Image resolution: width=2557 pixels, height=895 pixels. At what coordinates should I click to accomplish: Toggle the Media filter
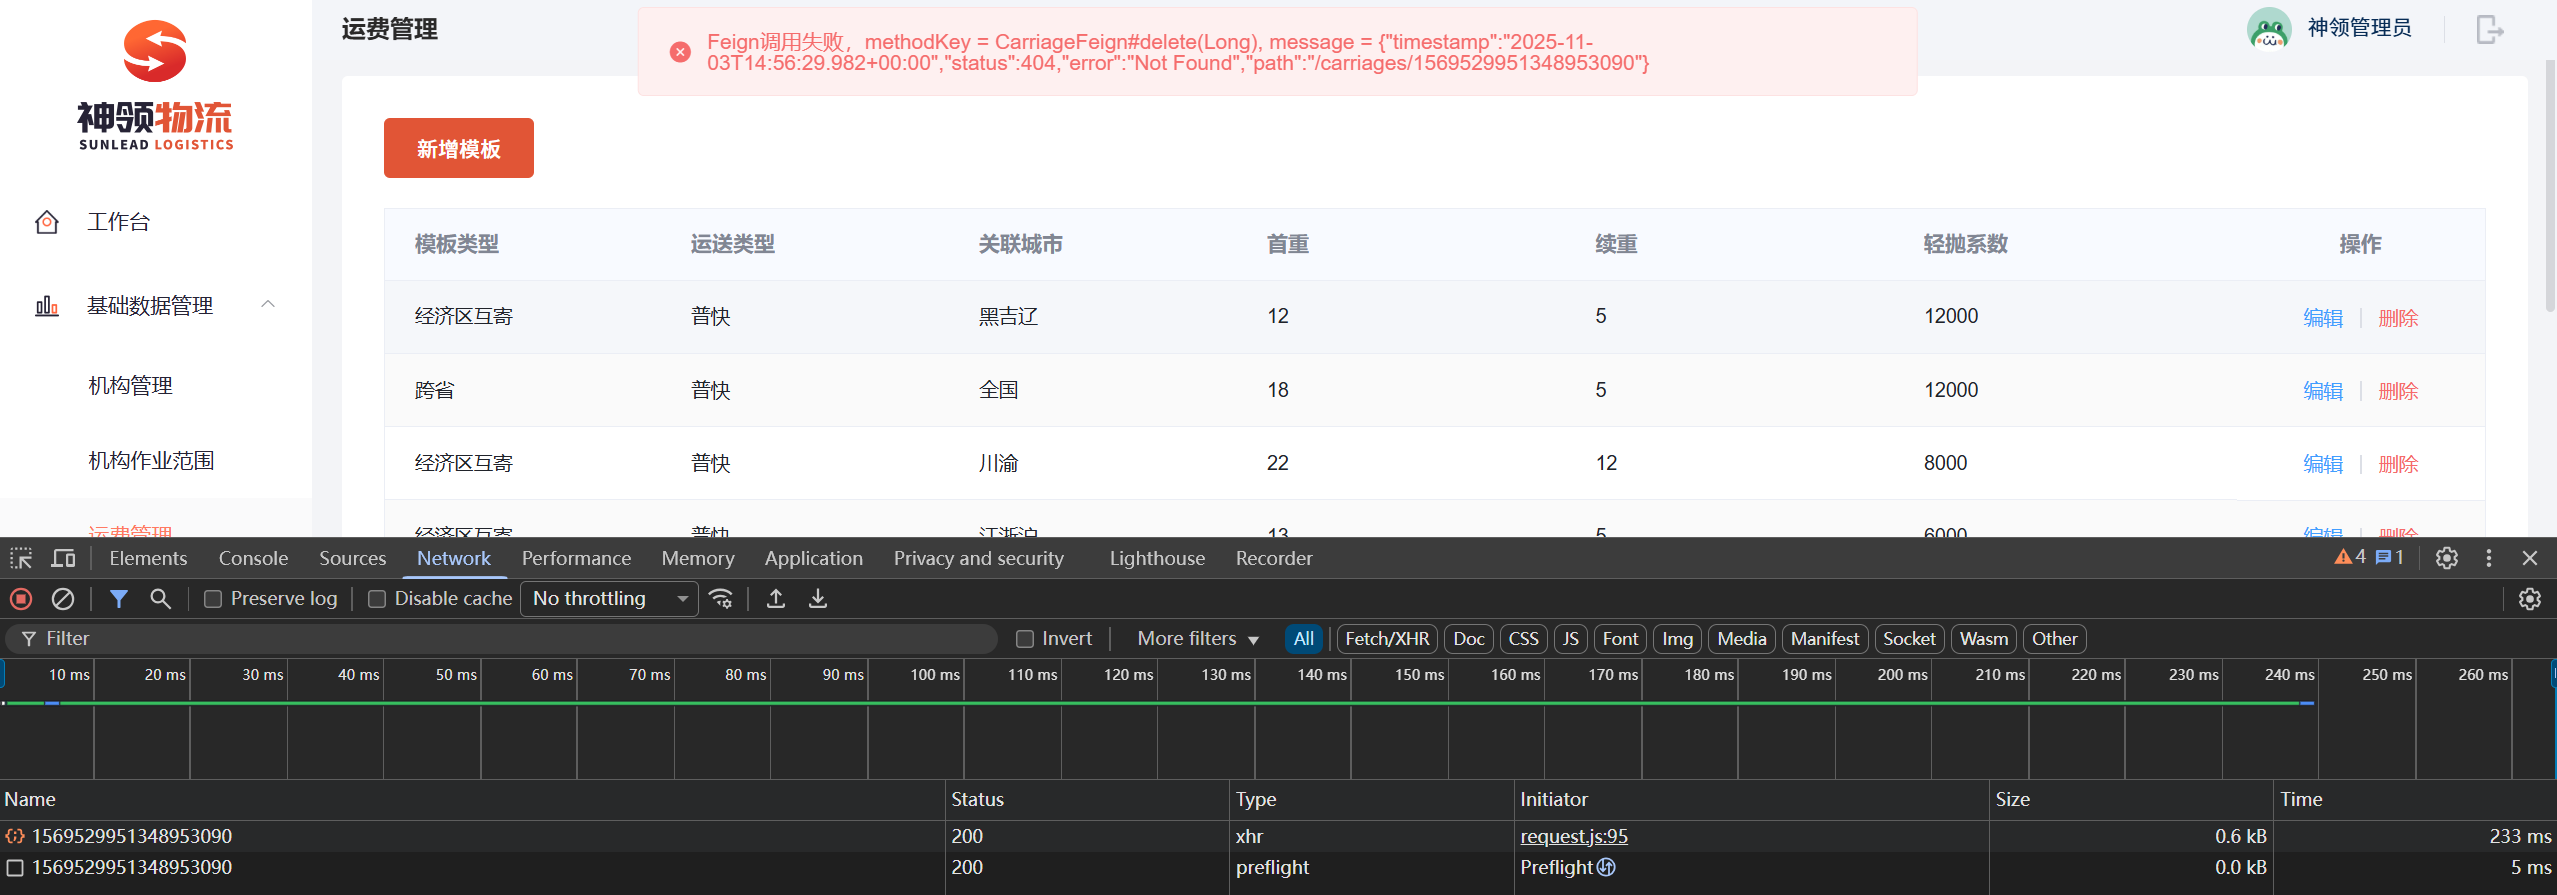[1742, 639]
